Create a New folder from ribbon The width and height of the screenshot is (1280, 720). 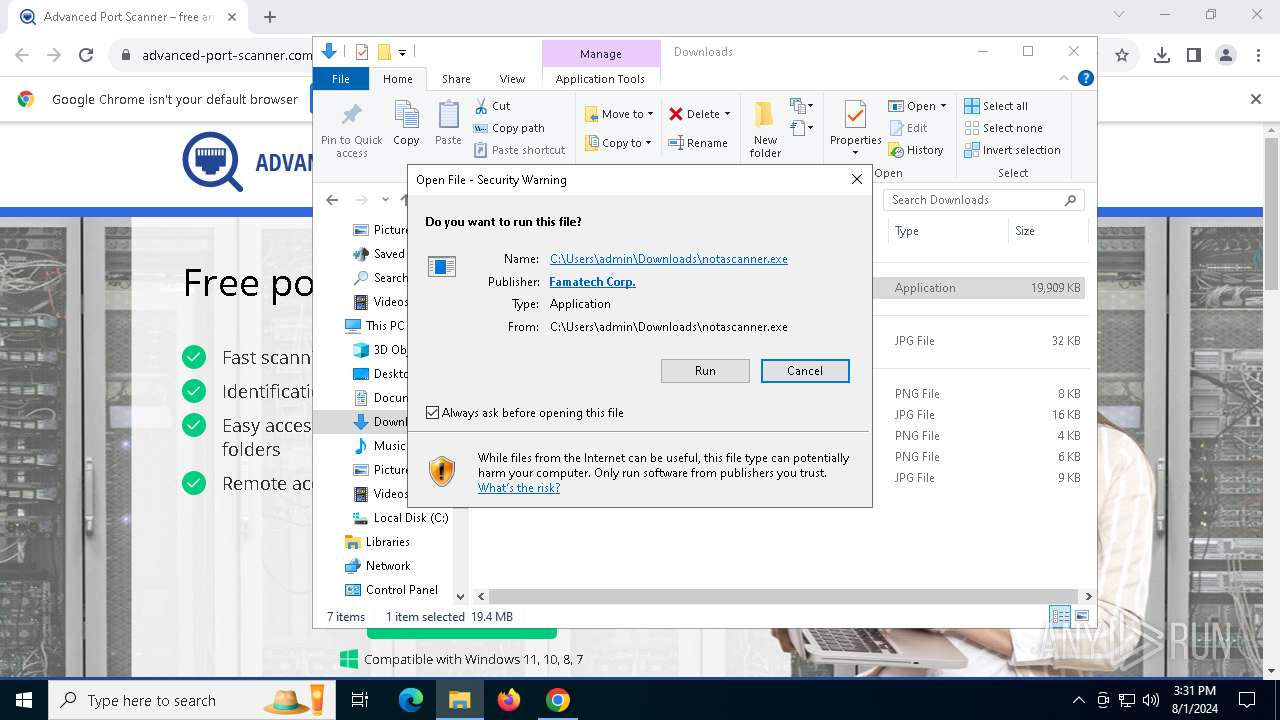[x=766, y=129]
